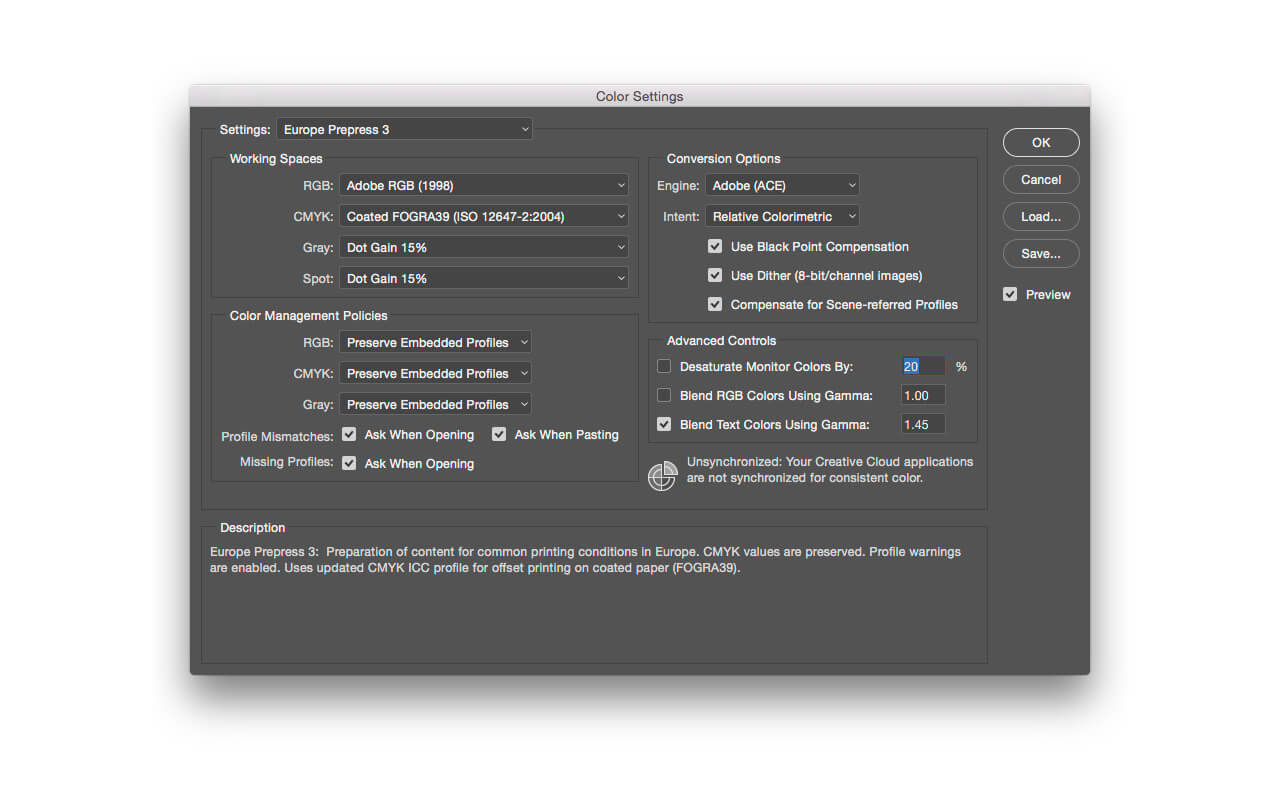
Task: Uncheck Use Dither for 8-bit images
Action: click(715, 275)
